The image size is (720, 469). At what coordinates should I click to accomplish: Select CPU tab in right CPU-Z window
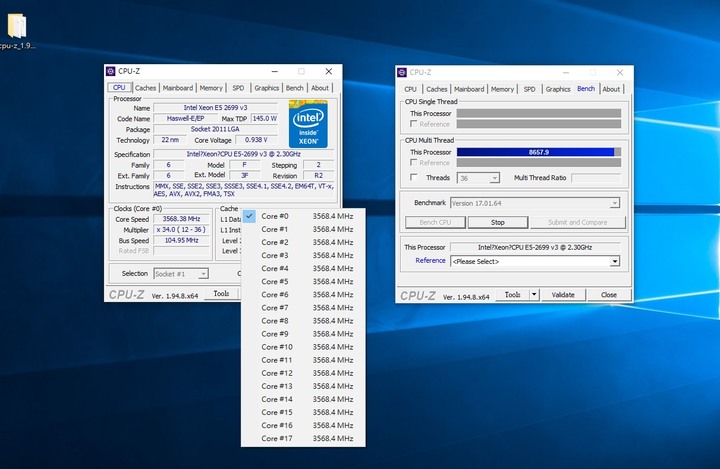[x=411, y=89]
